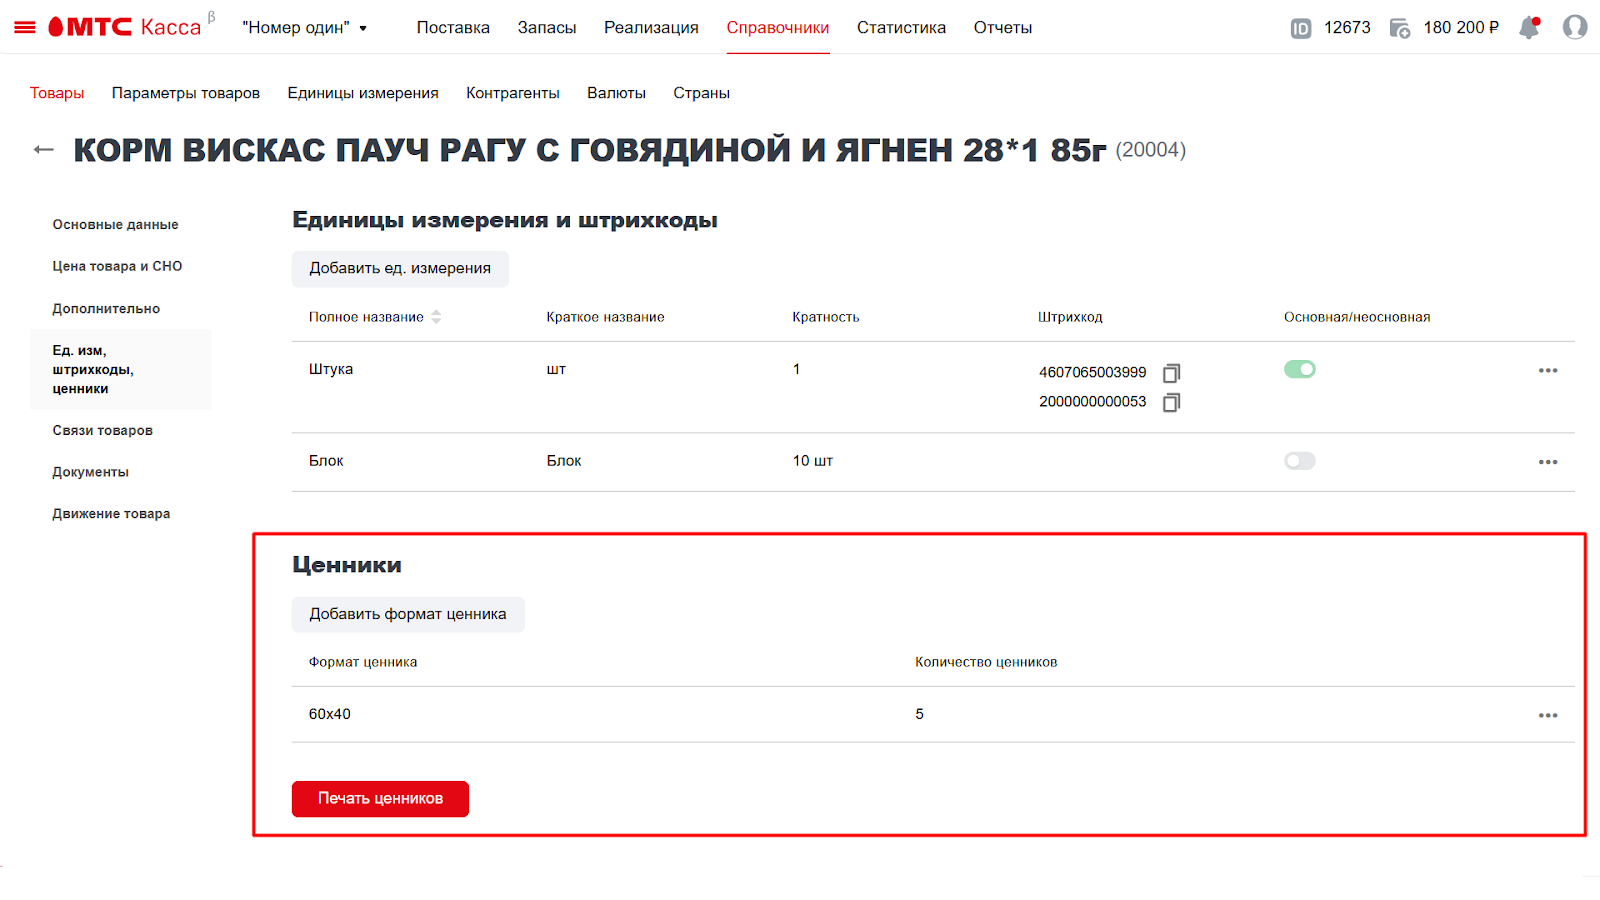Click the price tag quantity 5
This screenshot has height=900, width=1600.
[919, 714]
